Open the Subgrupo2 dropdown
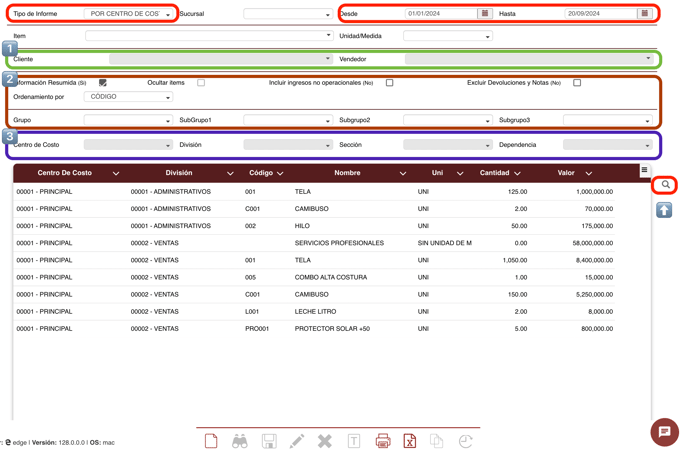Screen dimensions: 688x451 [x=448, y=120]
